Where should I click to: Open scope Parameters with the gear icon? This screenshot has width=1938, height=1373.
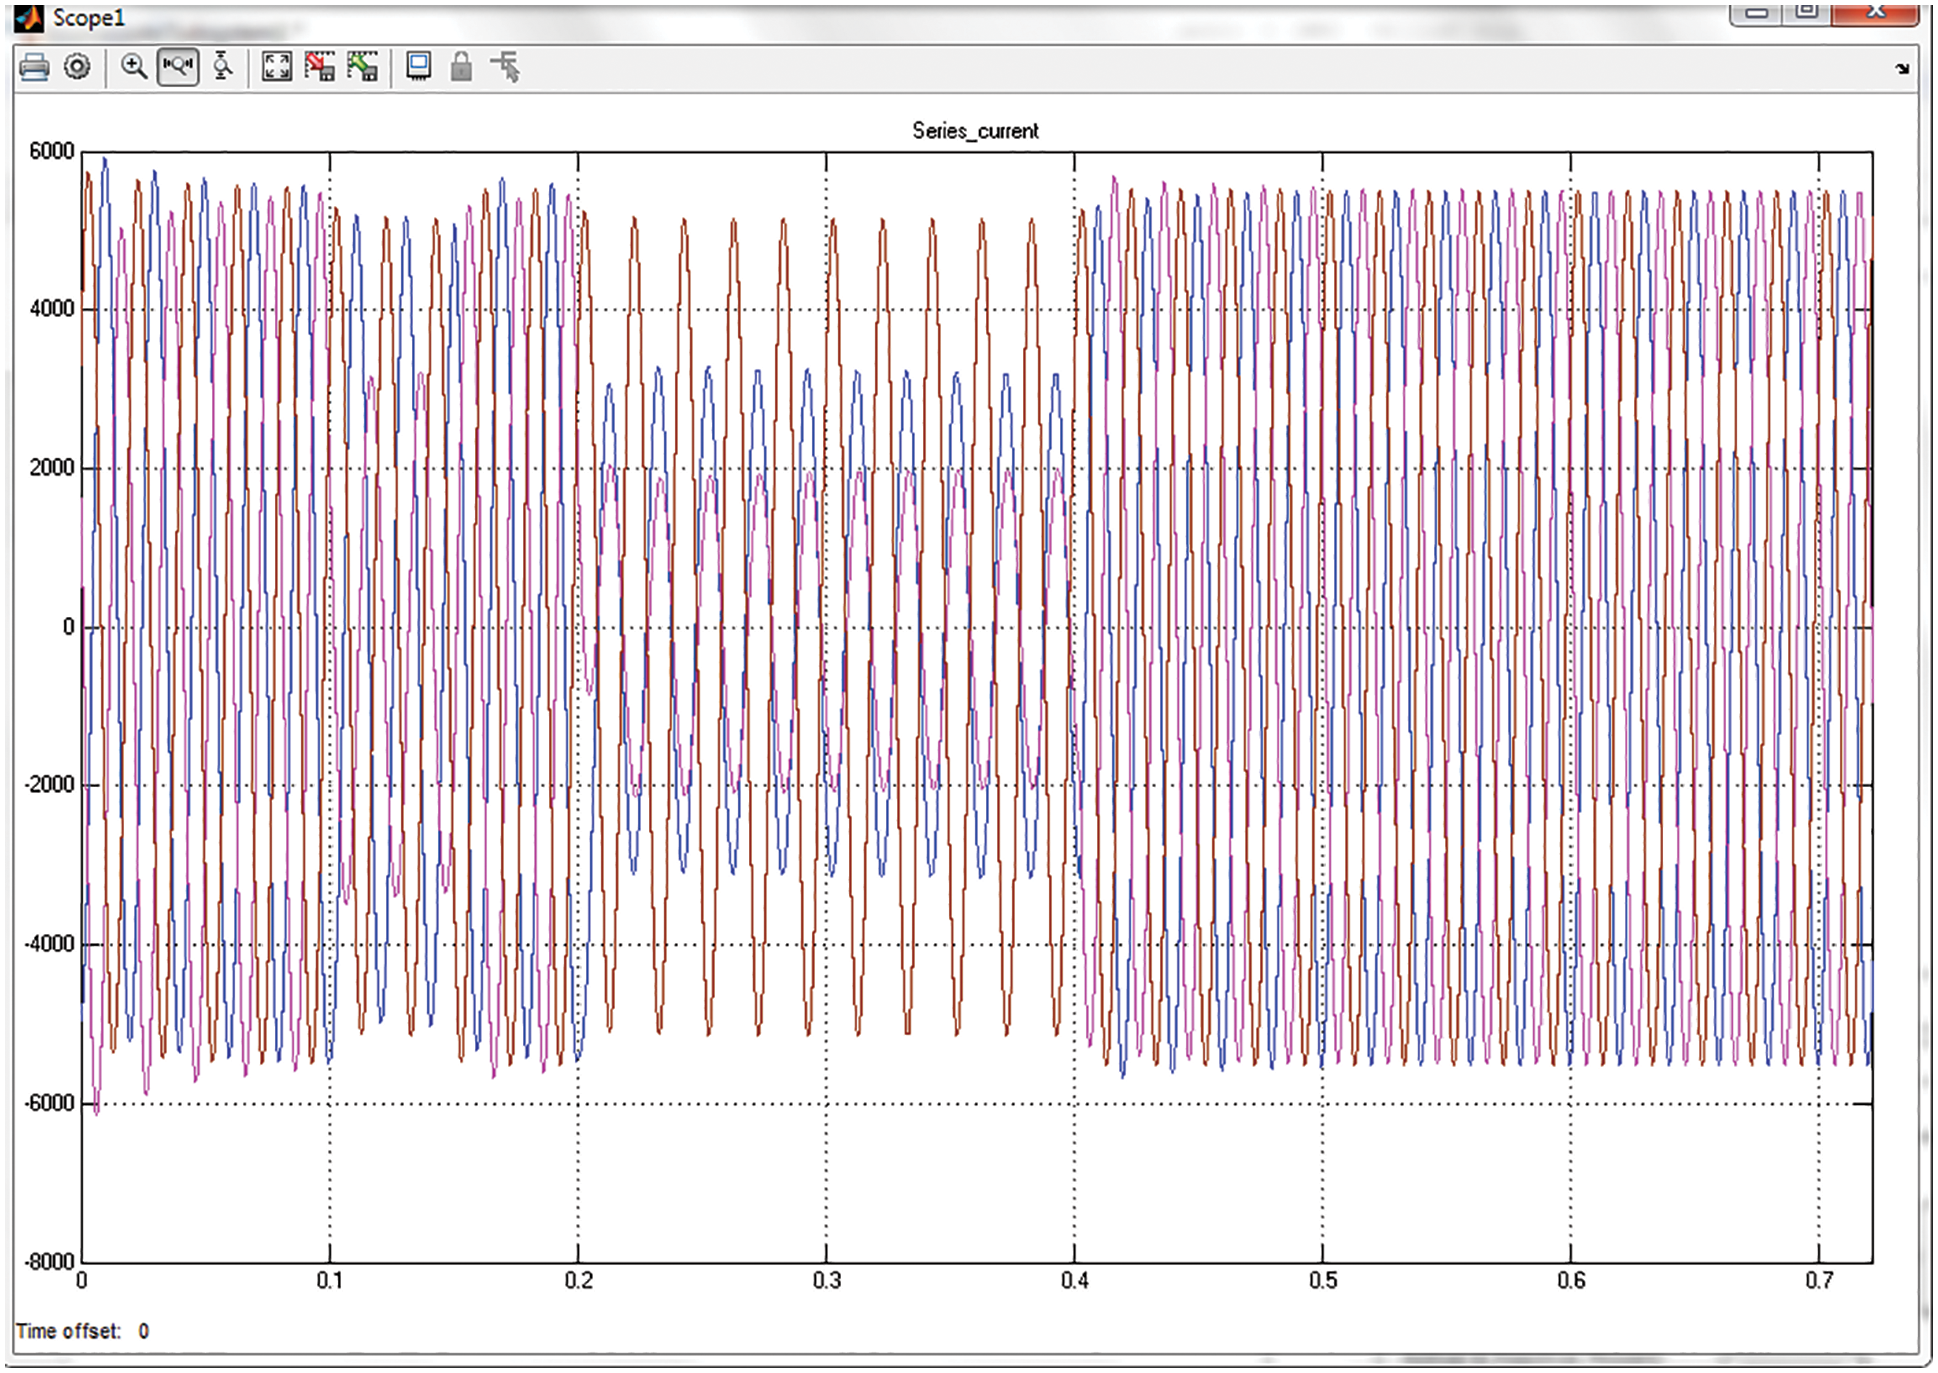tap(77, 67)
